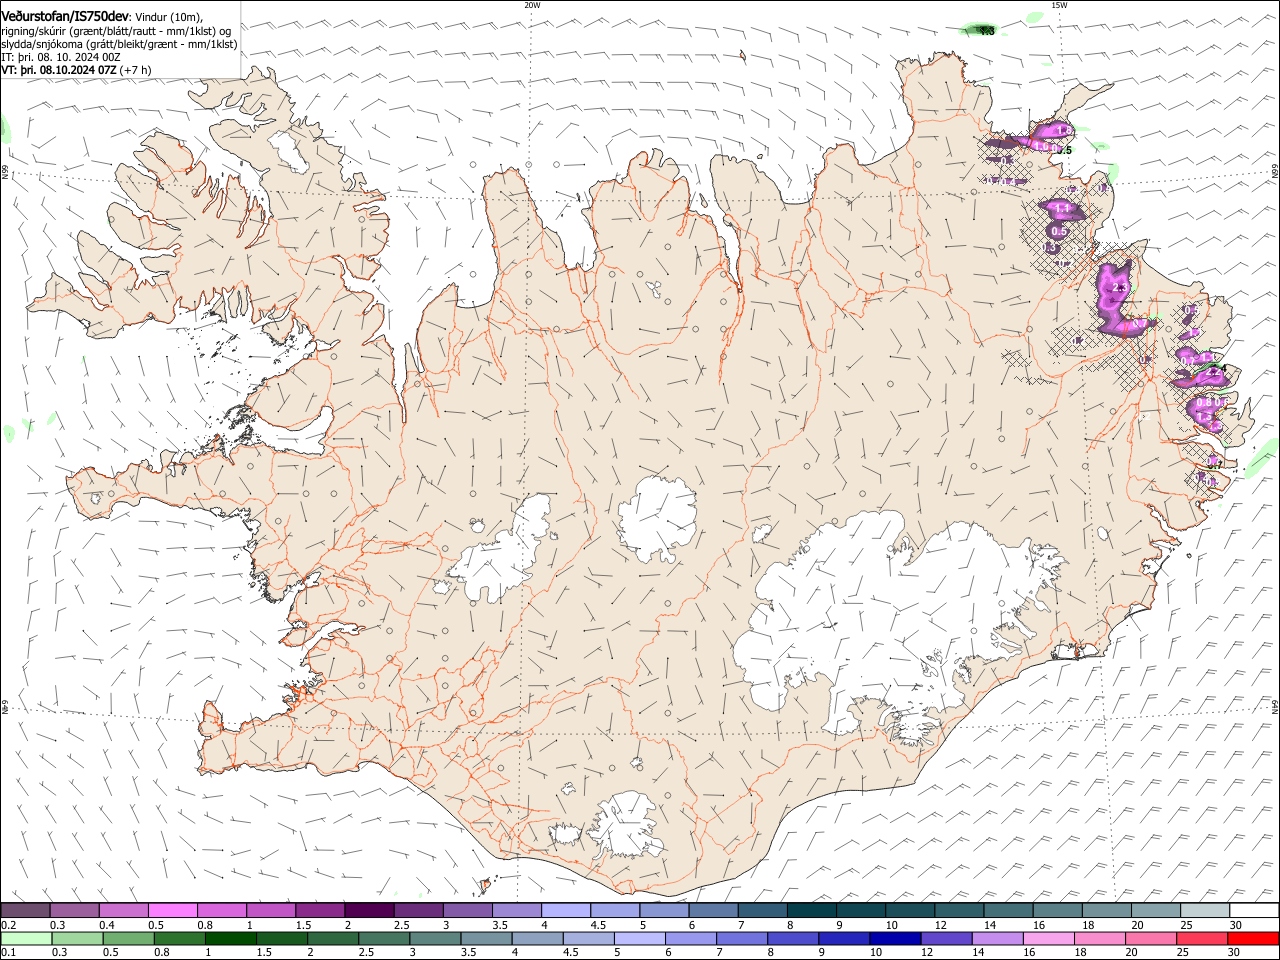Click the 20W longitude label at the top
The width and height of the screenshot is (1280, 960).
click(x=532, y=5)
